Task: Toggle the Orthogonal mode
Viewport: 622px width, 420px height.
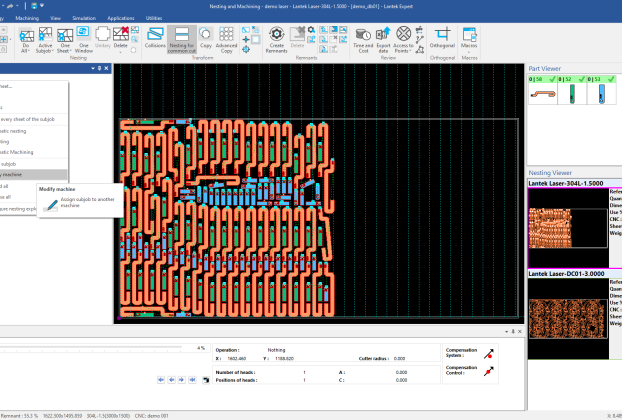Action: click(442, 37)
